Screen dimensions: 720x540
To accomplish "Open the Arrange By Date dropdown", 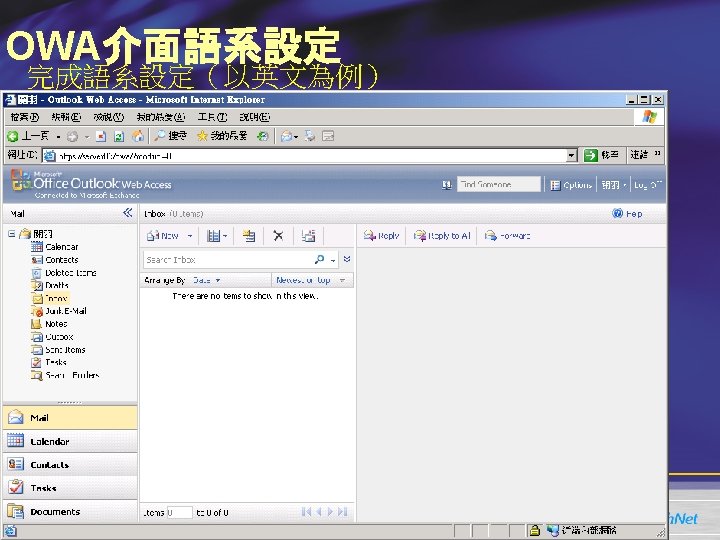I will point(205,280).
